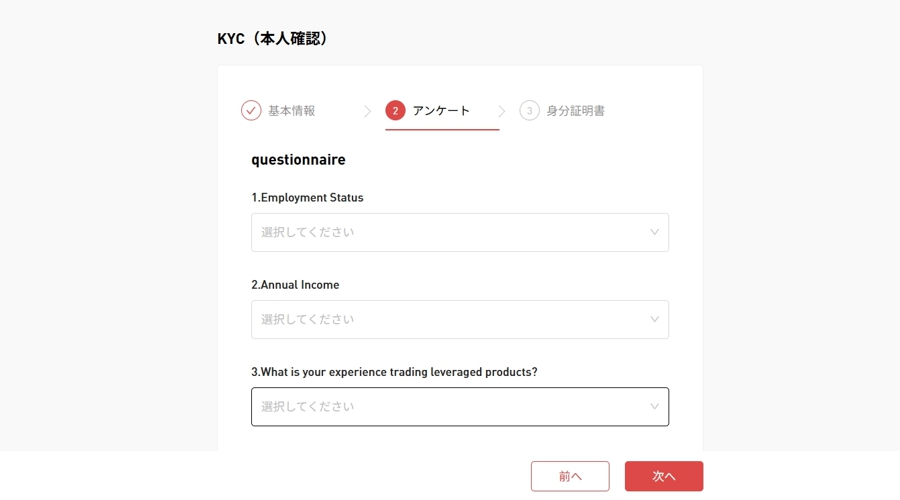Viewport: 900px width, 500px height.
Task: Click the chevron between アンケート and 身分証明書
Action: pyautogui.click(x=502, y=111)
